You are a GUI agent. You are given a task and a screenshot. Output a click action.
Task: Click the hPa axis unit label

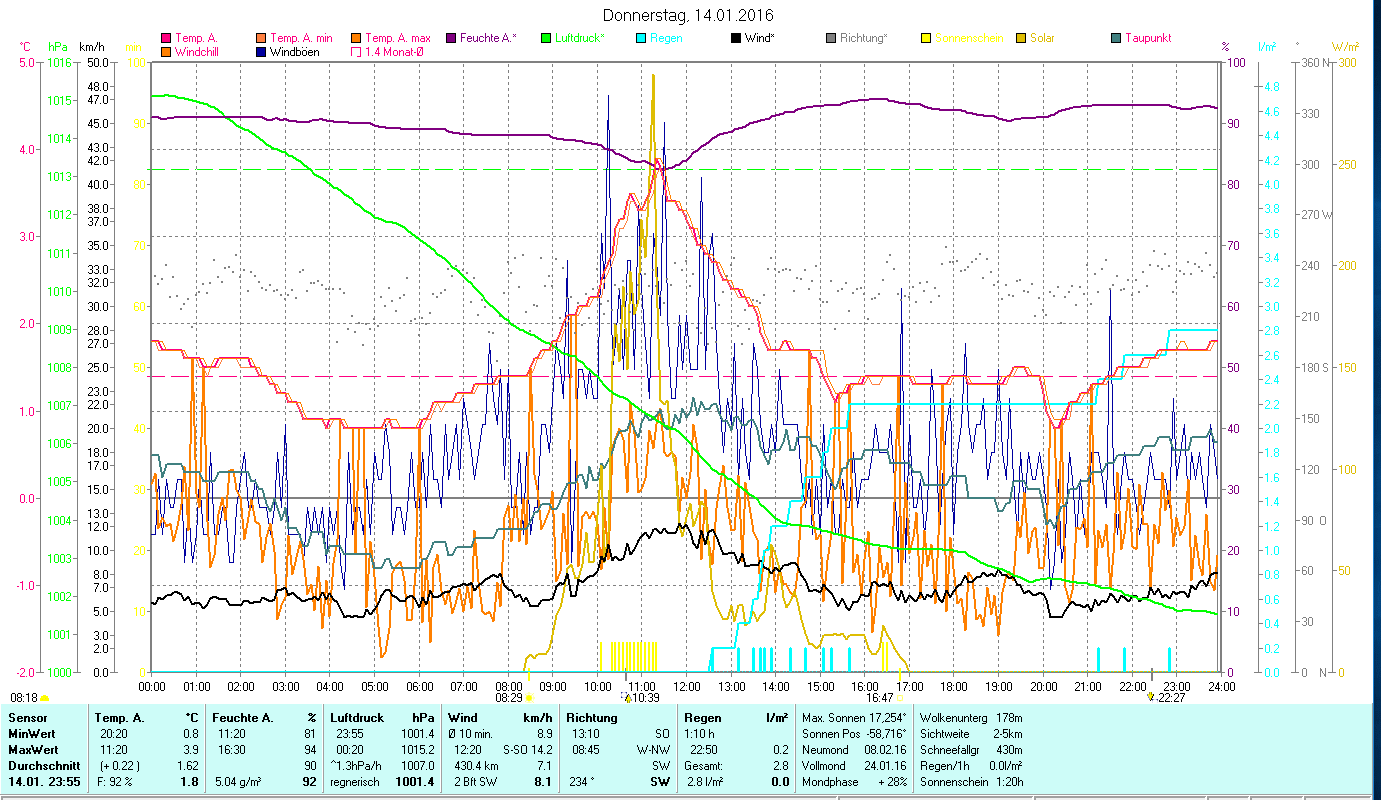coord(58,47)
